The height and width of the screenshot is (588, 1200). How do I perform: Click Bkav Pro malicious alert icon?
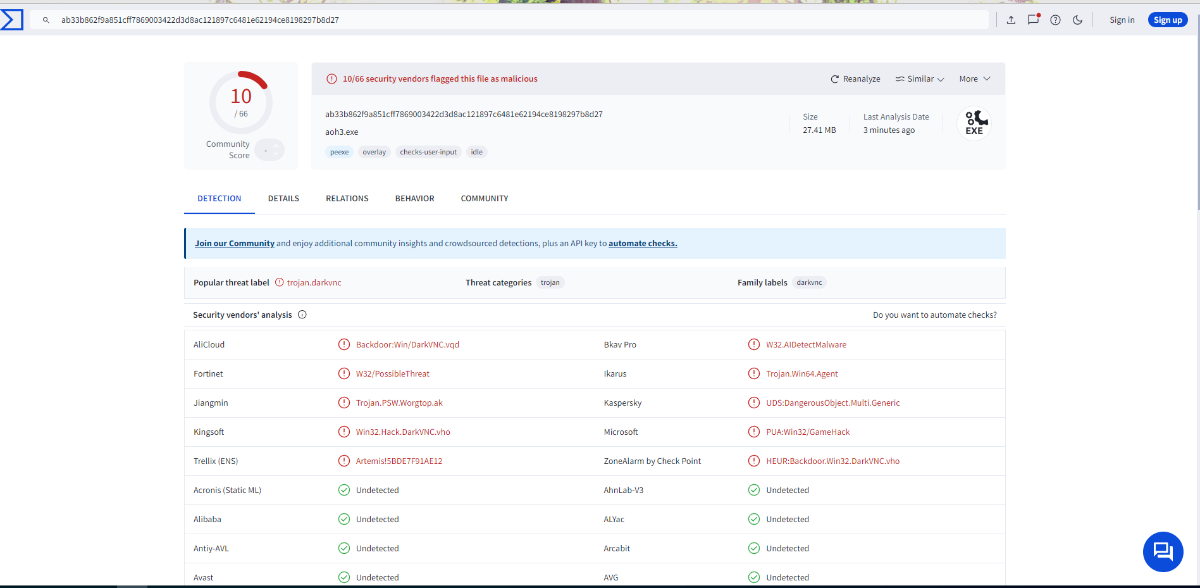point(754,345)
